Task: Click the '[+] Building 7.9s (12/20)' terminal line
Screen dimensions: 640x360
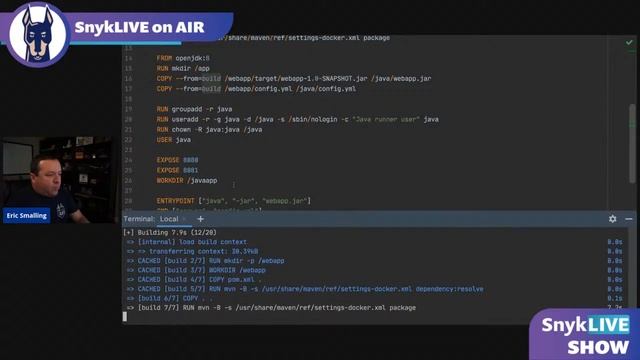Action: click(x=170, y=233)
